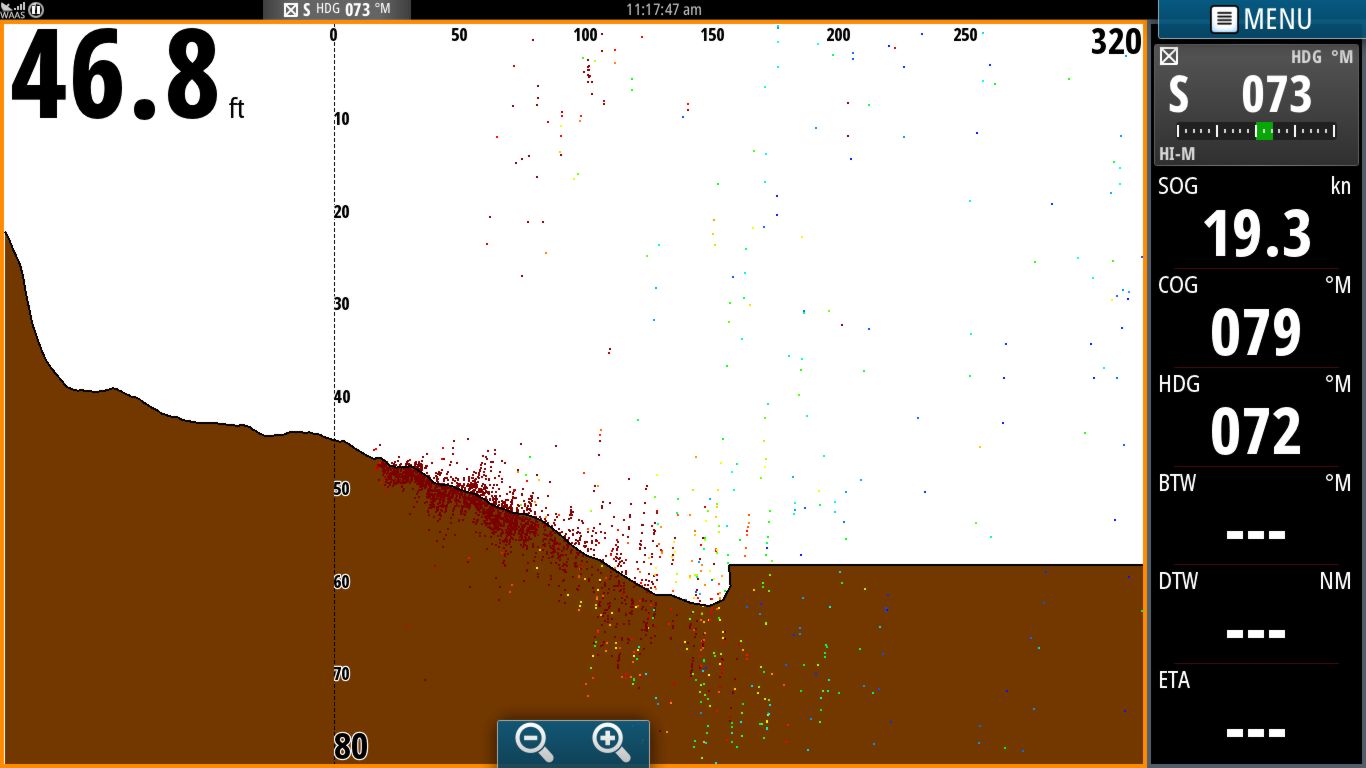Click the zoom out magnifier icon

point(535,744)
